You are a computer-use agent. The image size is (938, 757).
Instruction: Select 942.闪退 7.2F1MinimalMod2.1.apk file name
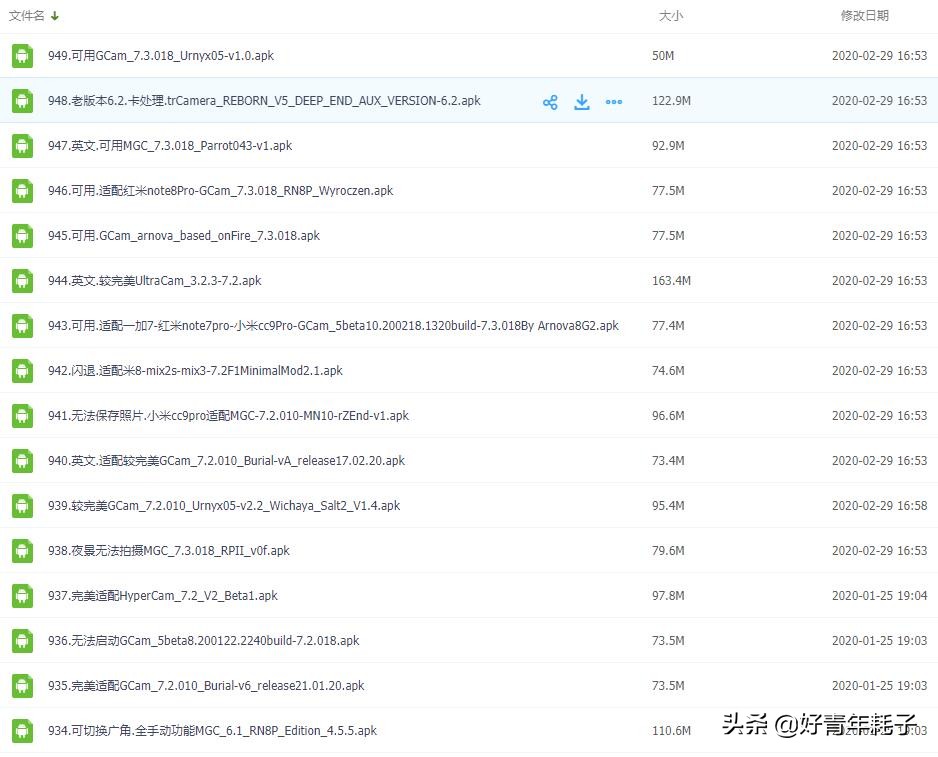tap(196, 370)
